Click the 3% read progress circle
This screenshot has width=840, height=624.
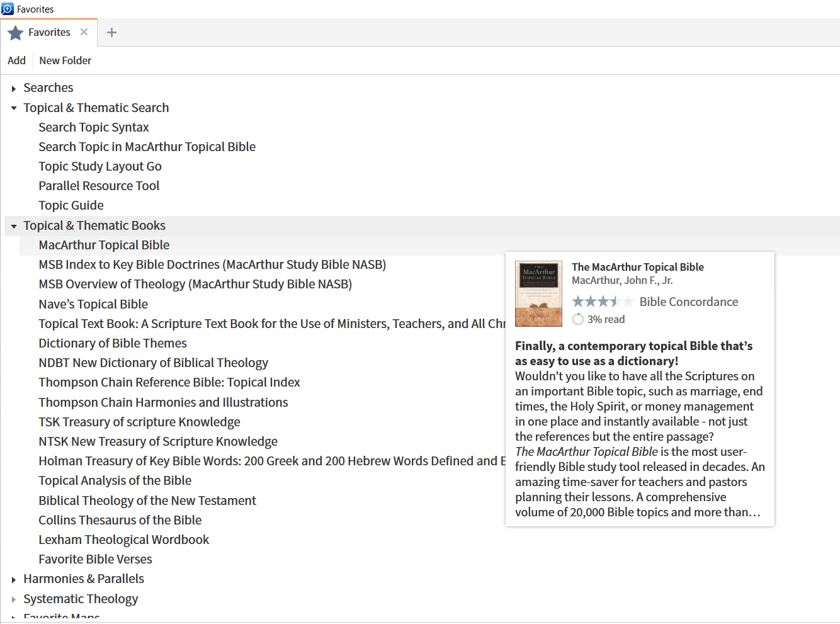coord(578,320)
